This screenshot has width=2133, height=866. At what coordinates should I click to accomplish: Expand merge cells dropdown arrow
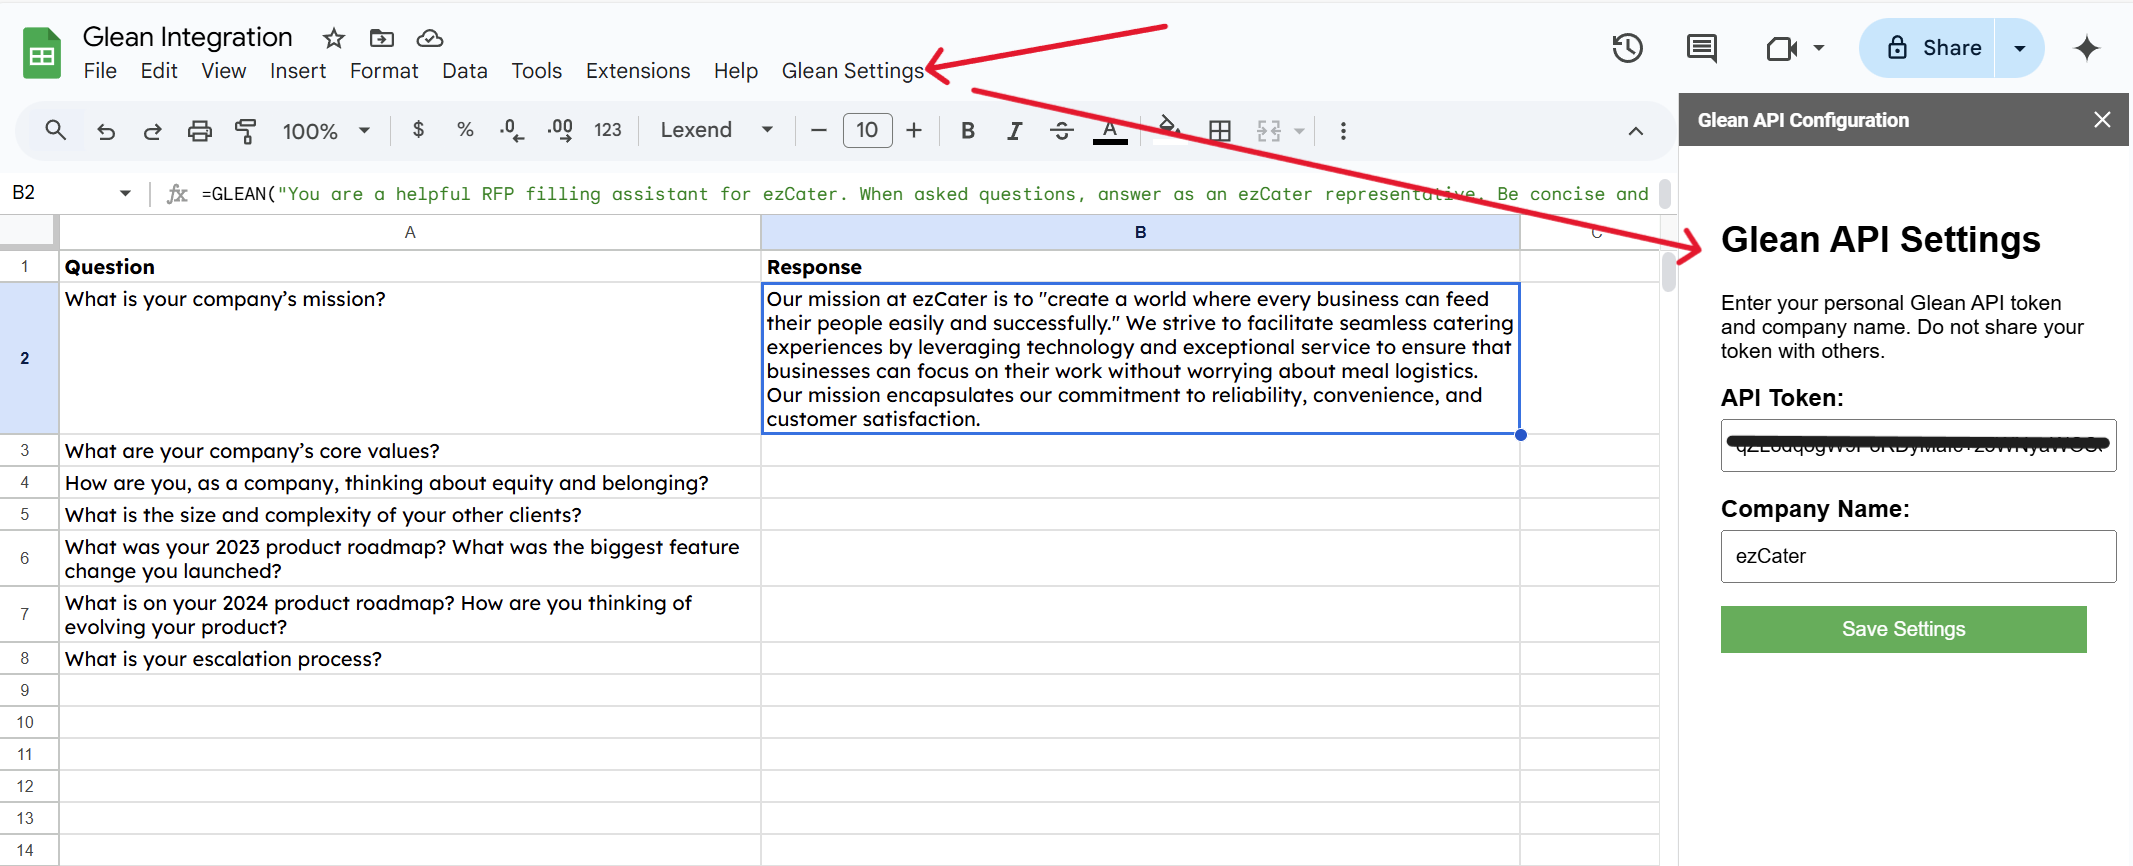pyautogui.click(x=1299, y=131)
